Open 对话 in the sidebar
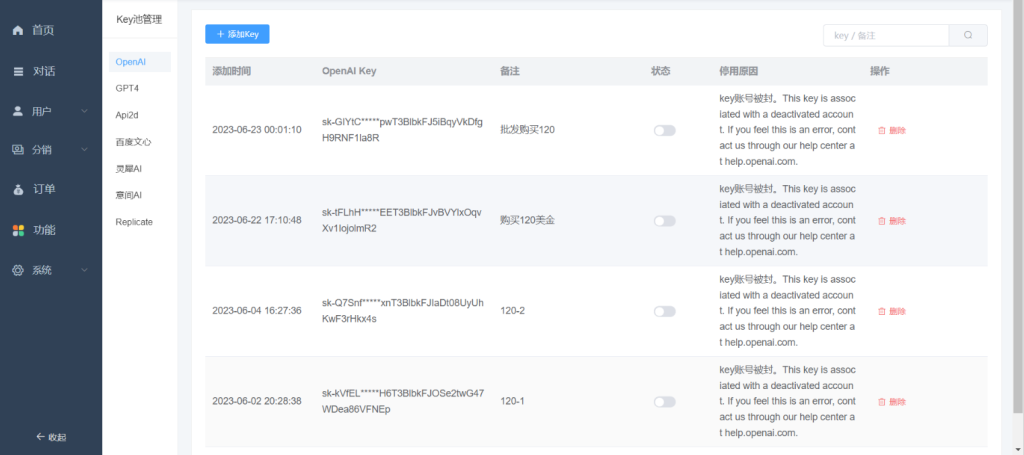The image size is (1024, 455). [x=44, y=71]
